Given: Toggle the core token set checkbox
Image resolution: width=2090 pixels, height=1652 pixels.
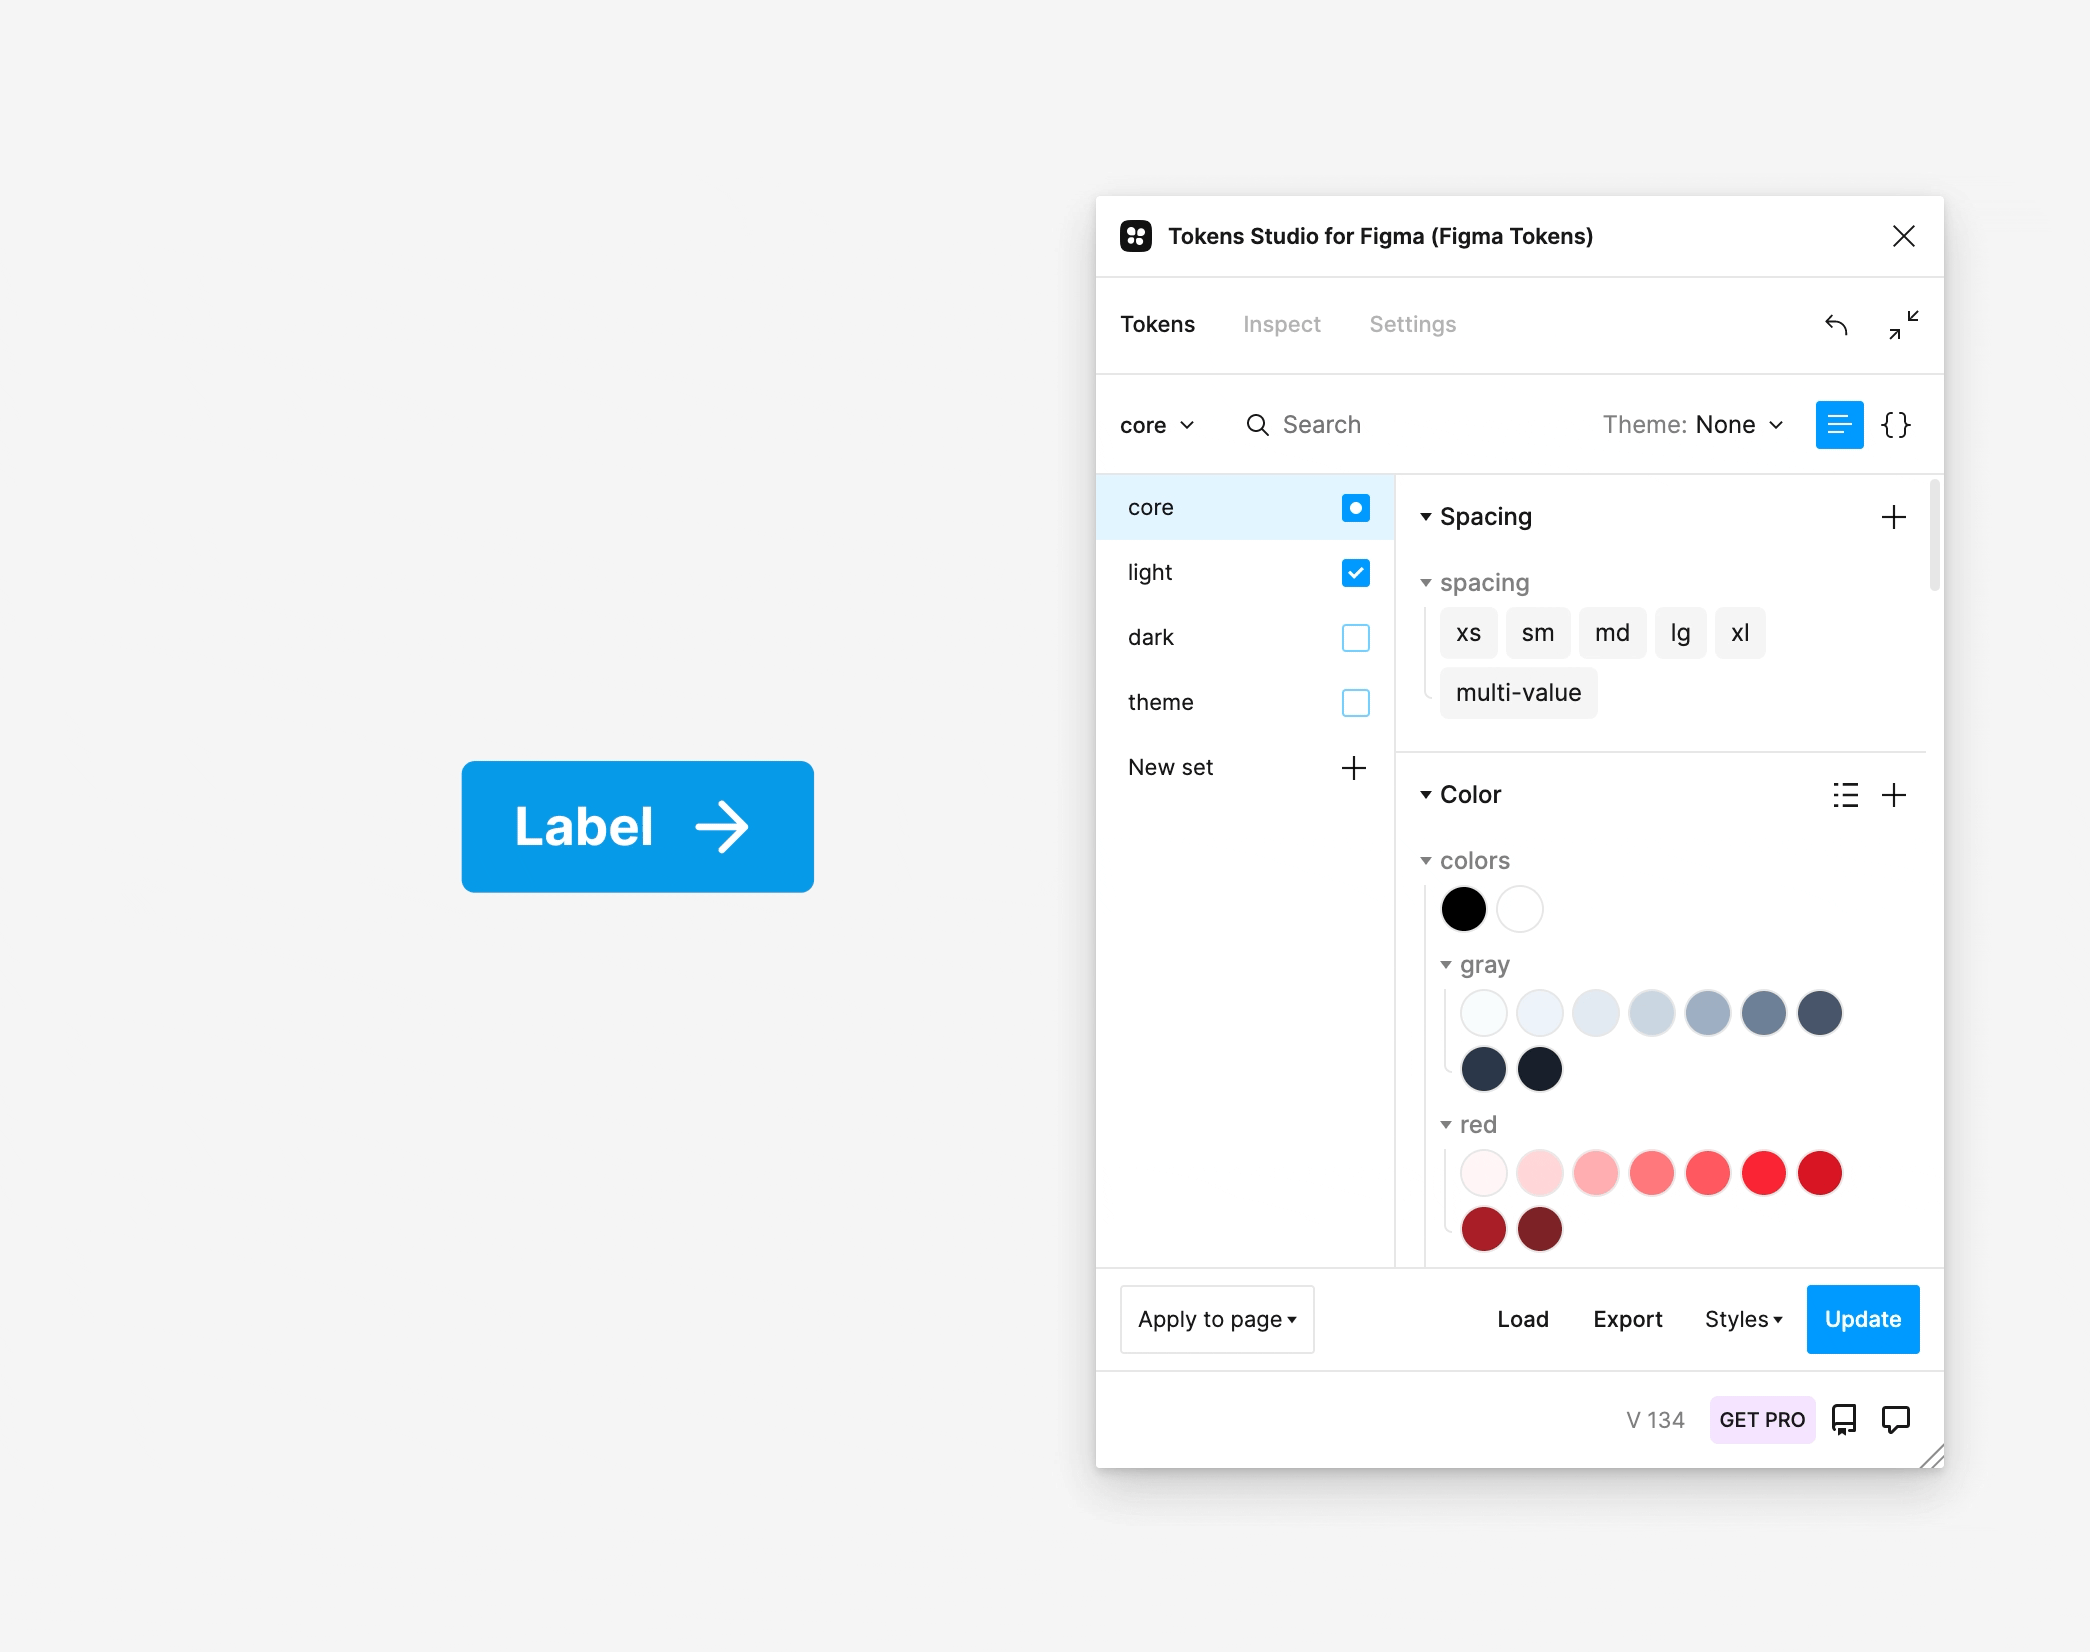Looking at the screenshot, I should [1355, 507].
